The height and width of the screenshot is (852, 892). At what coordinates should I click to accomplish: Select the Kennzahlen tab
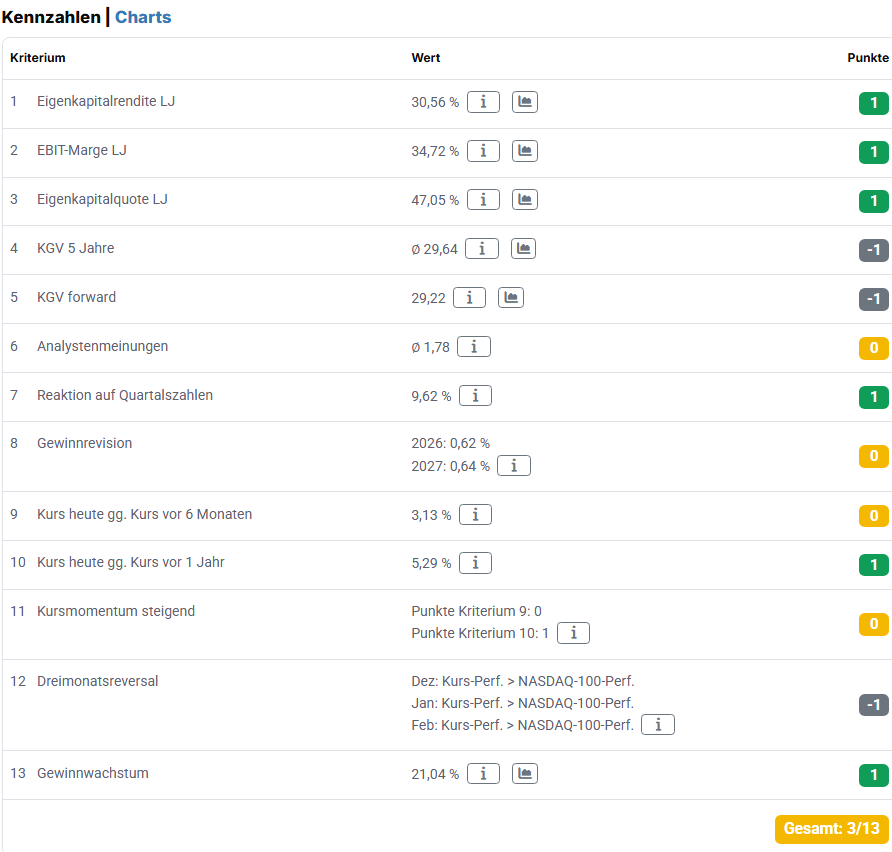51,17
